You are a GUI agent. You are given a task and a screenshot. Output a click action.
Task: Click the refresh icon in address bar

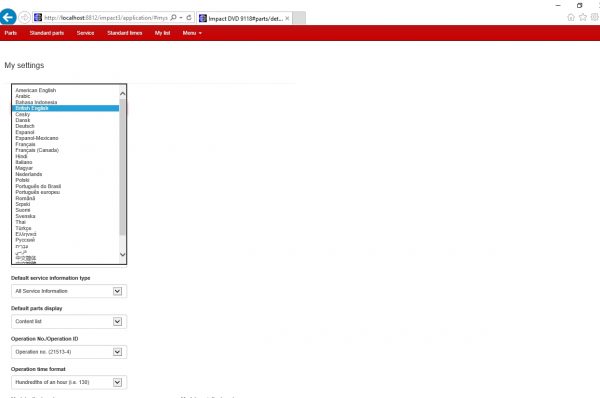pyautogui.click(x=189, y=18)
